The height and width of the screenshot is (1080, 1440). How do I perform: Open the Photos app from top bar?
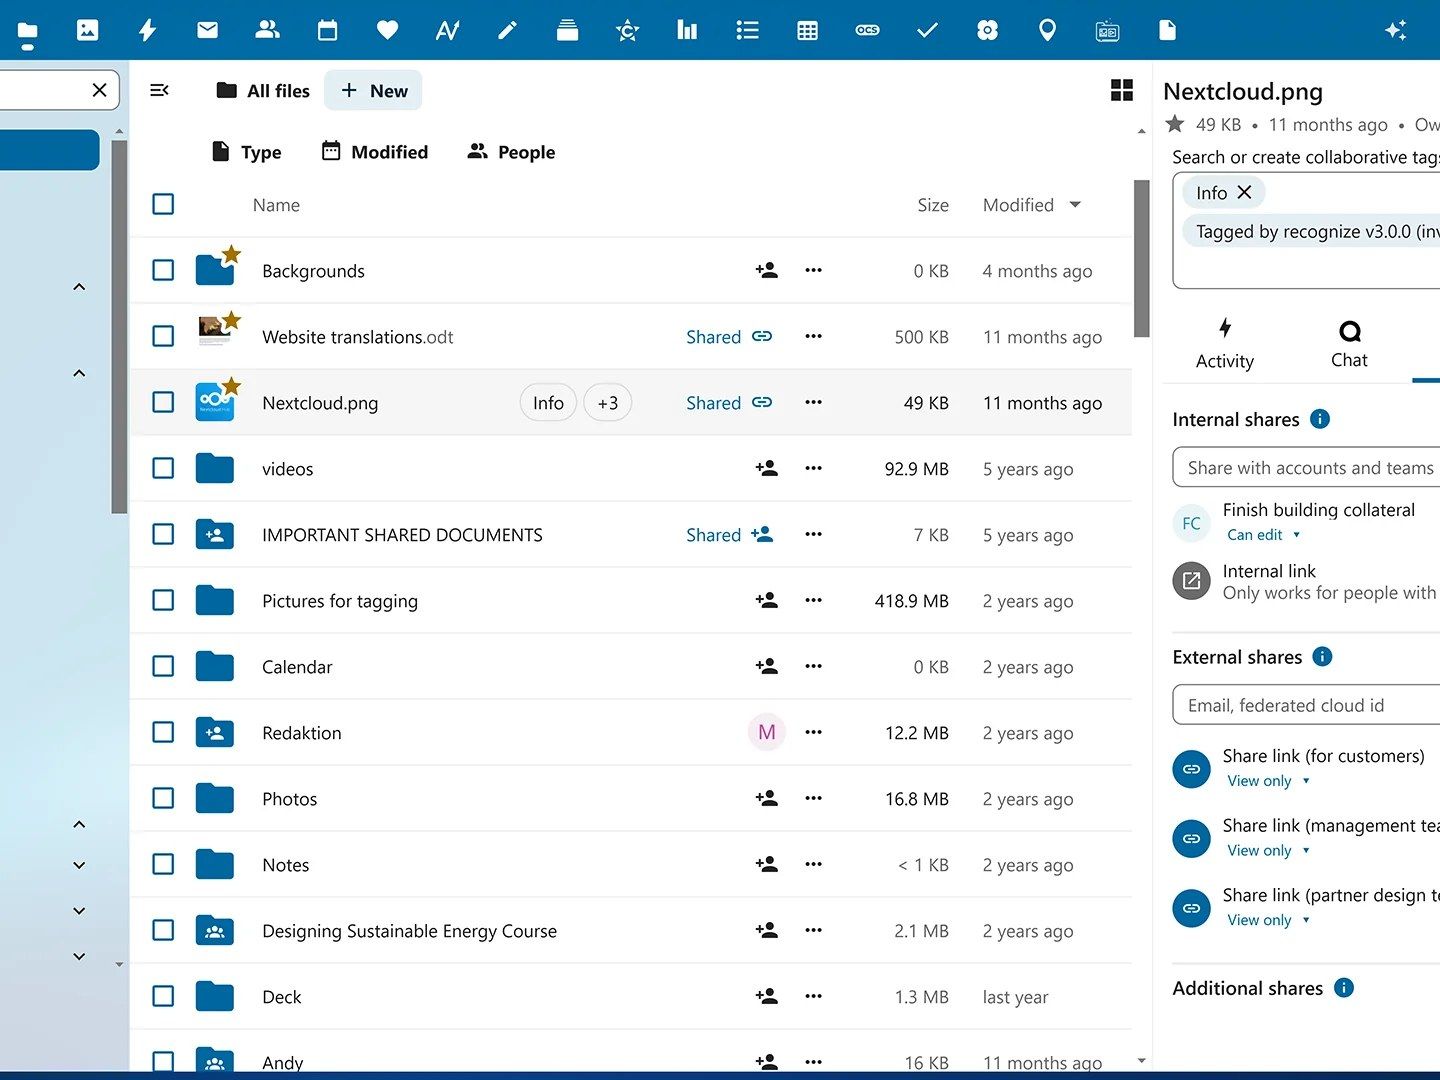pyautogui.click(x=88, y=30)
